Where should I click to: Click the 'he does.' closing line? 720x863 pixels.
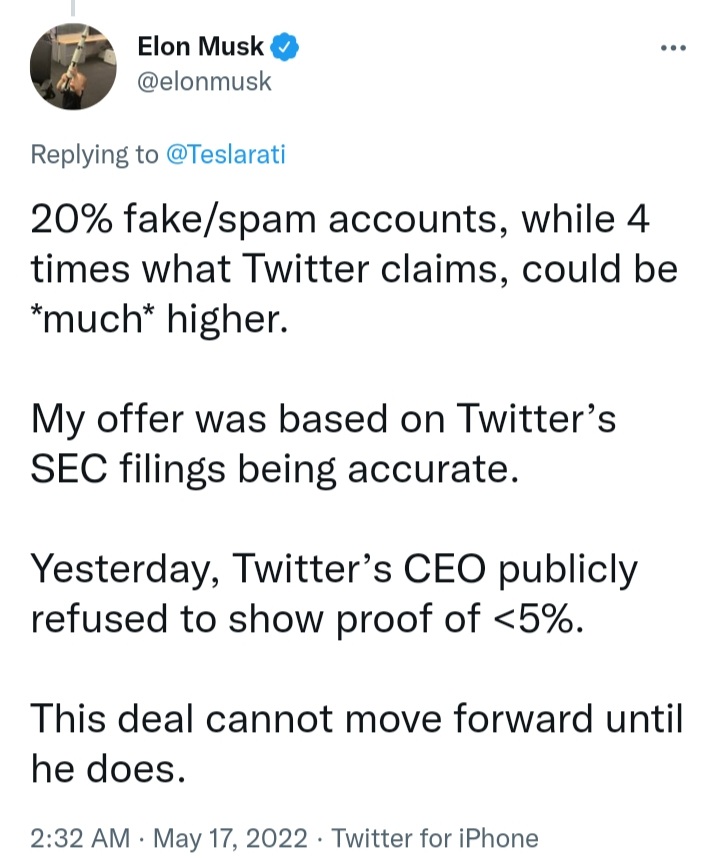click(x=108, y=769)
